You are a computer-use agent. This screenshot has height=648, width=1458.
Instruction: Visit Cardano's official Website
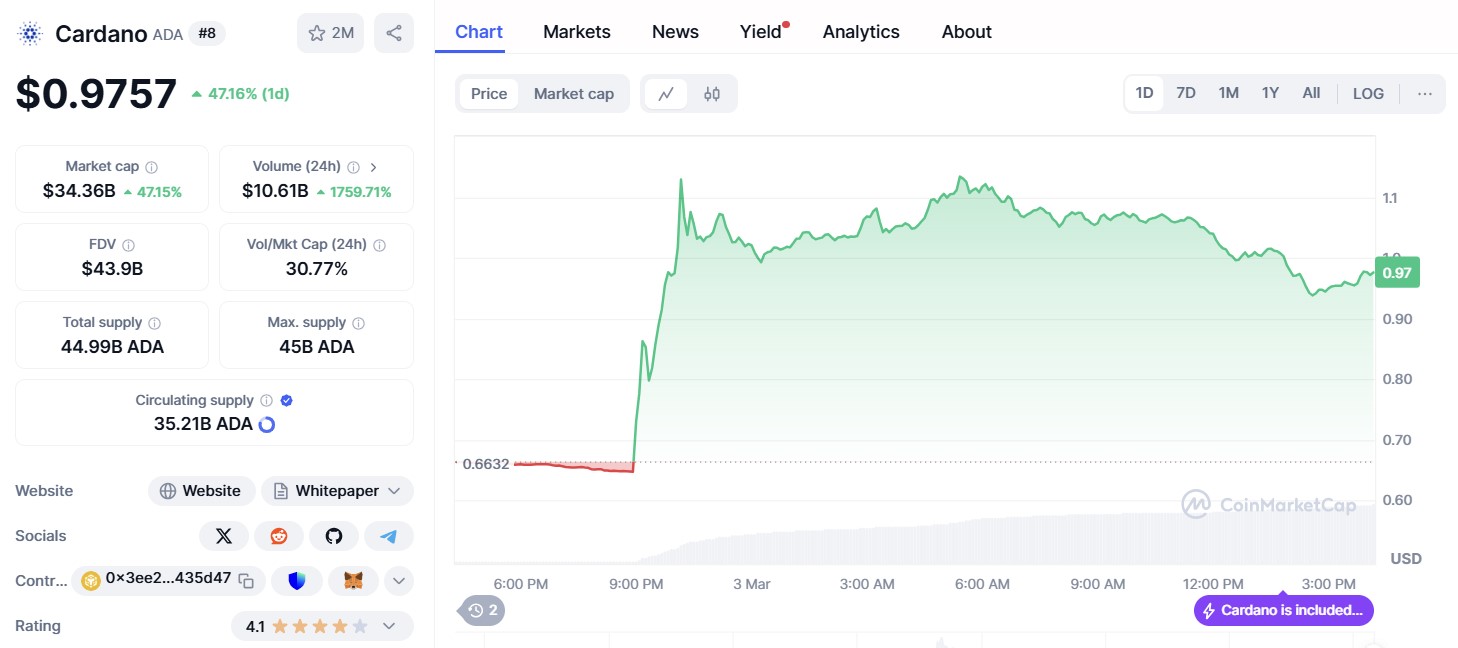pyautogui.click(x=201, y=490)
